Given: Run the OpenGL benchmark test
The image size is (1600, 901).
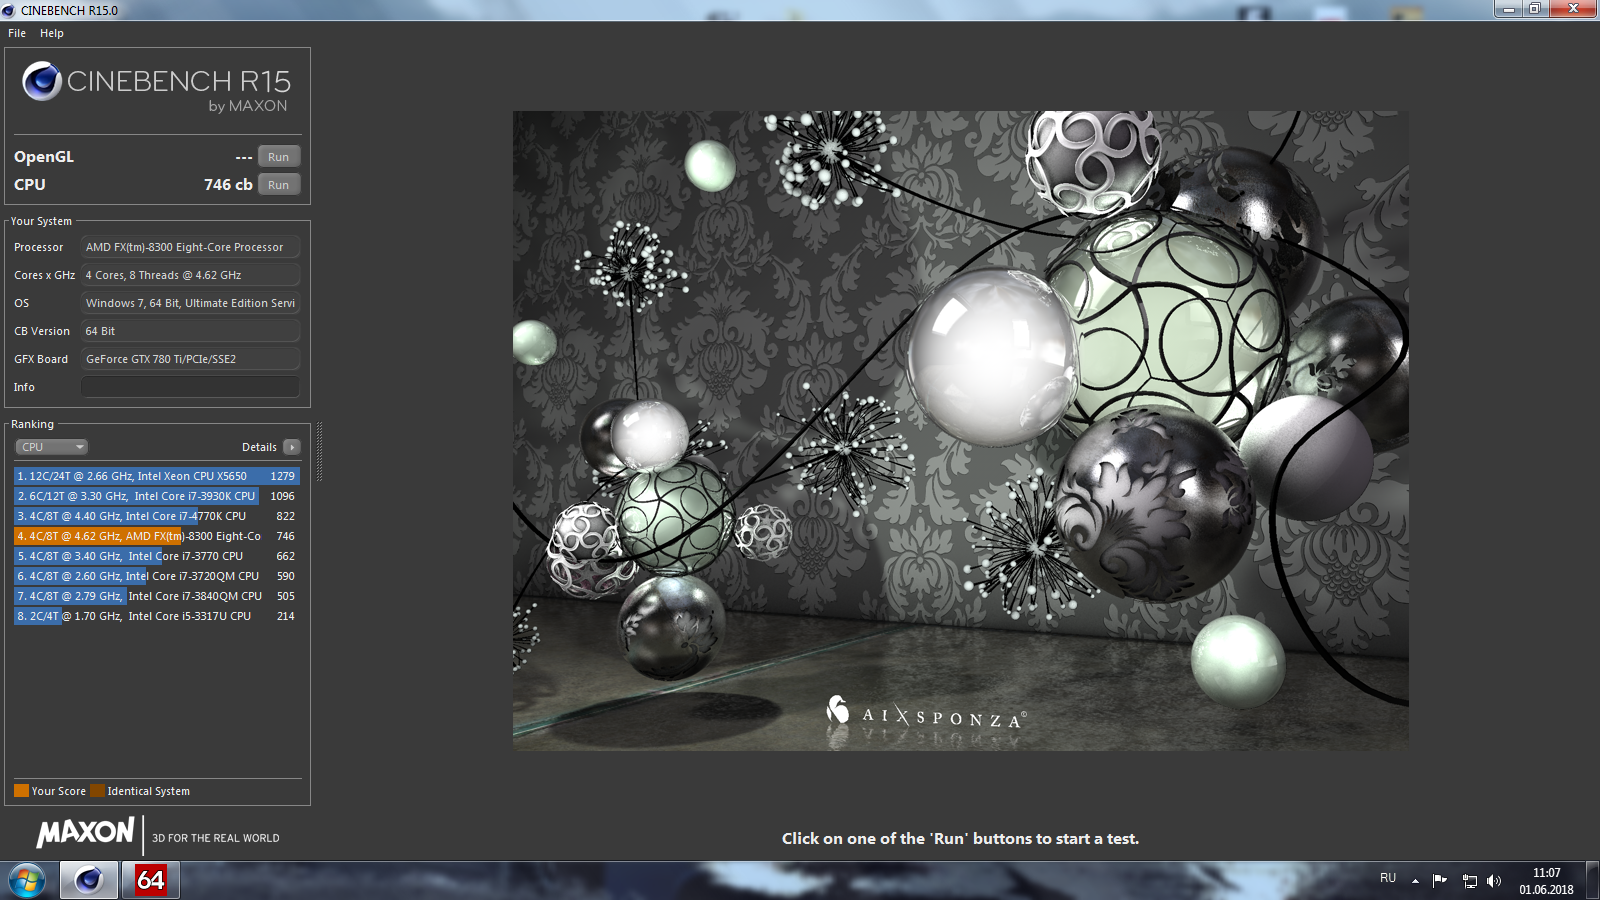Looking at the screenshot, I should click(279, 157).
